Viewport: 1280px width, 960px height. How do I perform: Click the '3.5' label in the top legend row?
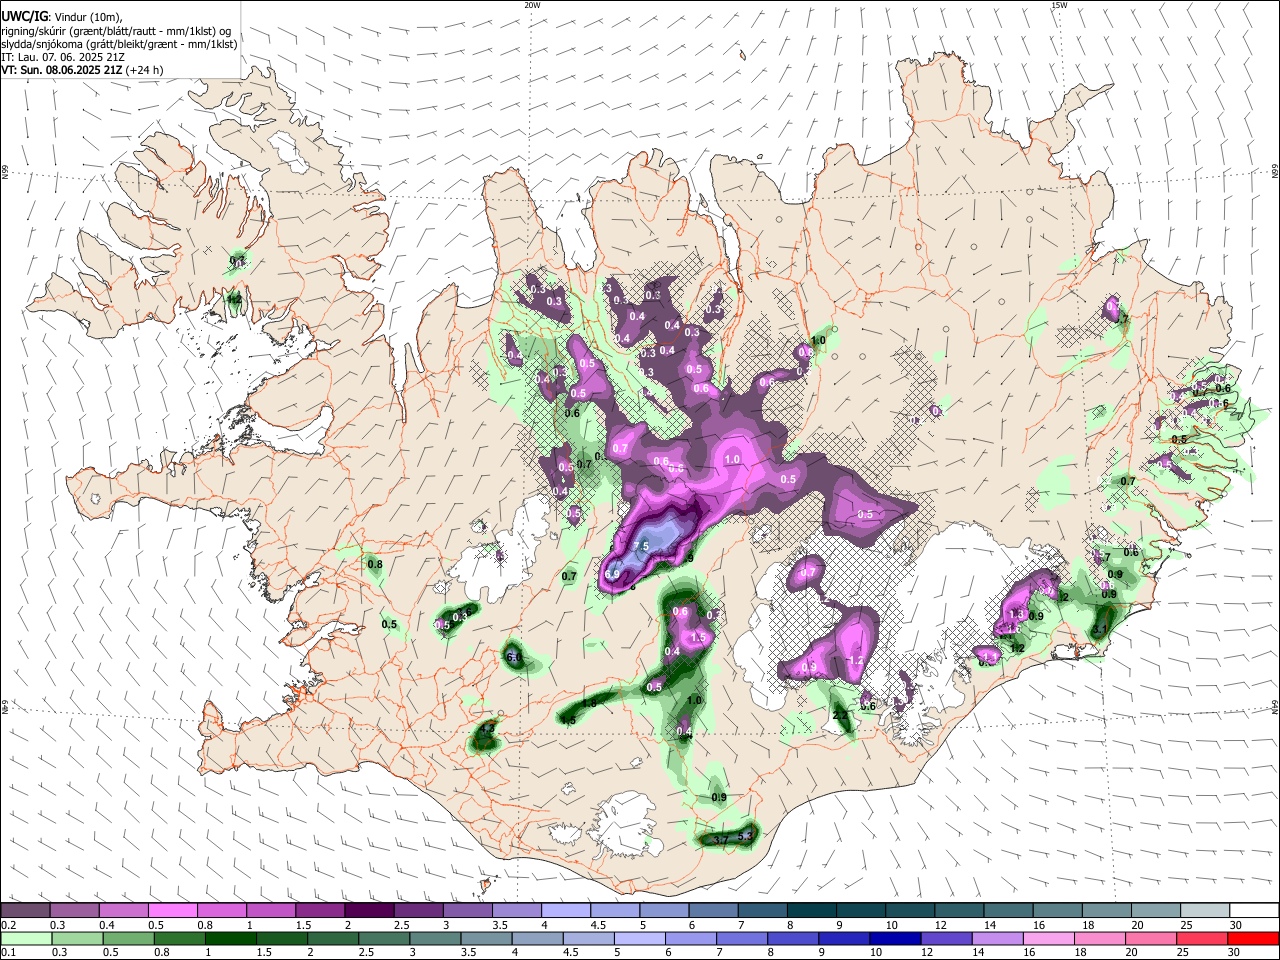point(500,925)
